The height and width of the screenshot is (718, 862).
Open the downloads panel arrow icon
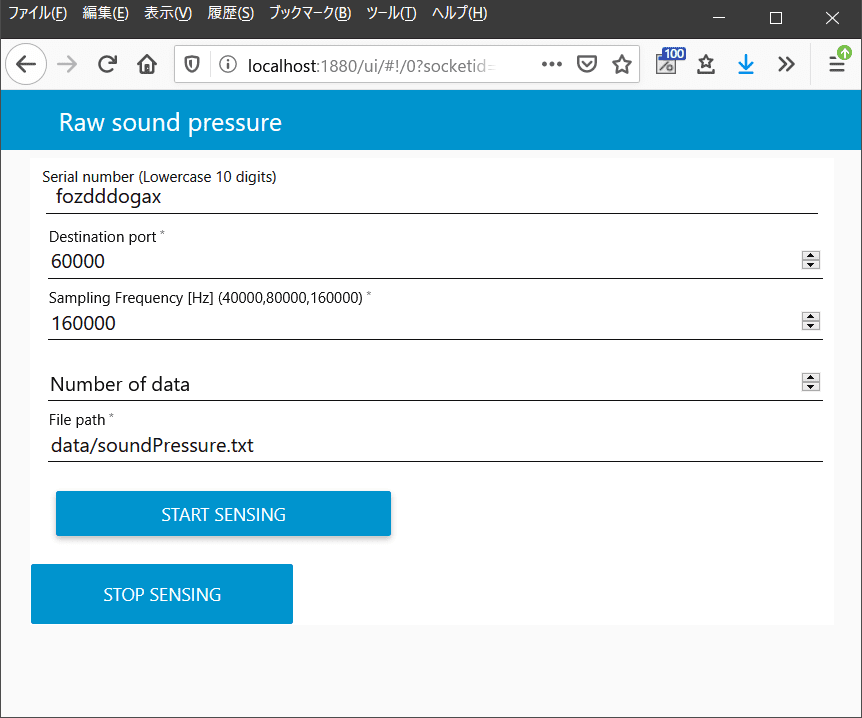(745, 65)
